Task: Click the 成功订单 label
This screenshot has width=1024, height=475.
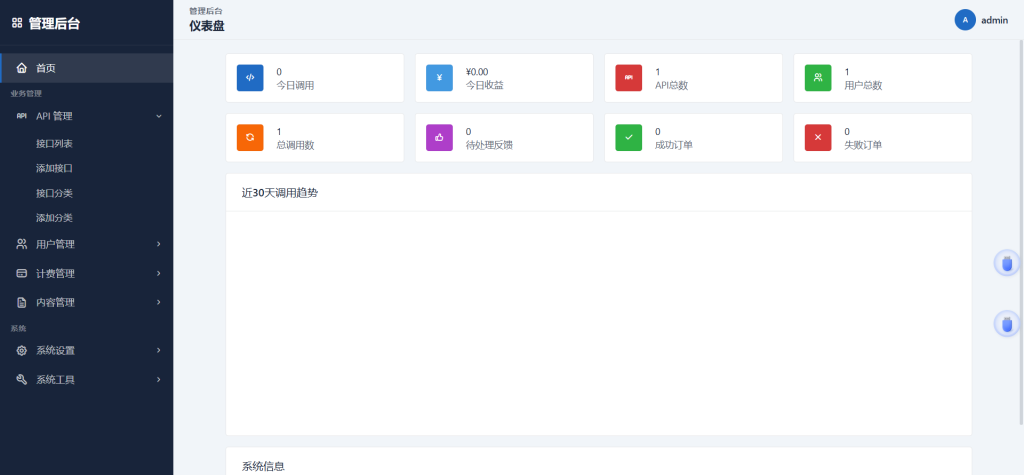Action: (x=674, y=145)
